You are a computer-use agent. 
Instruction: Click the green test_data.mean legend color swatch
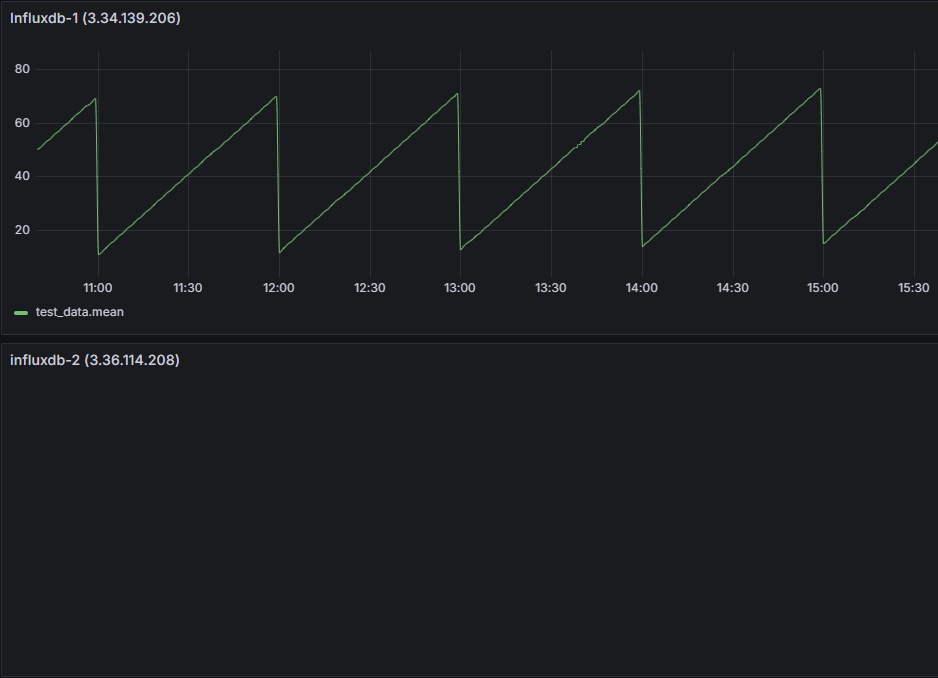[x=21, y=313]
